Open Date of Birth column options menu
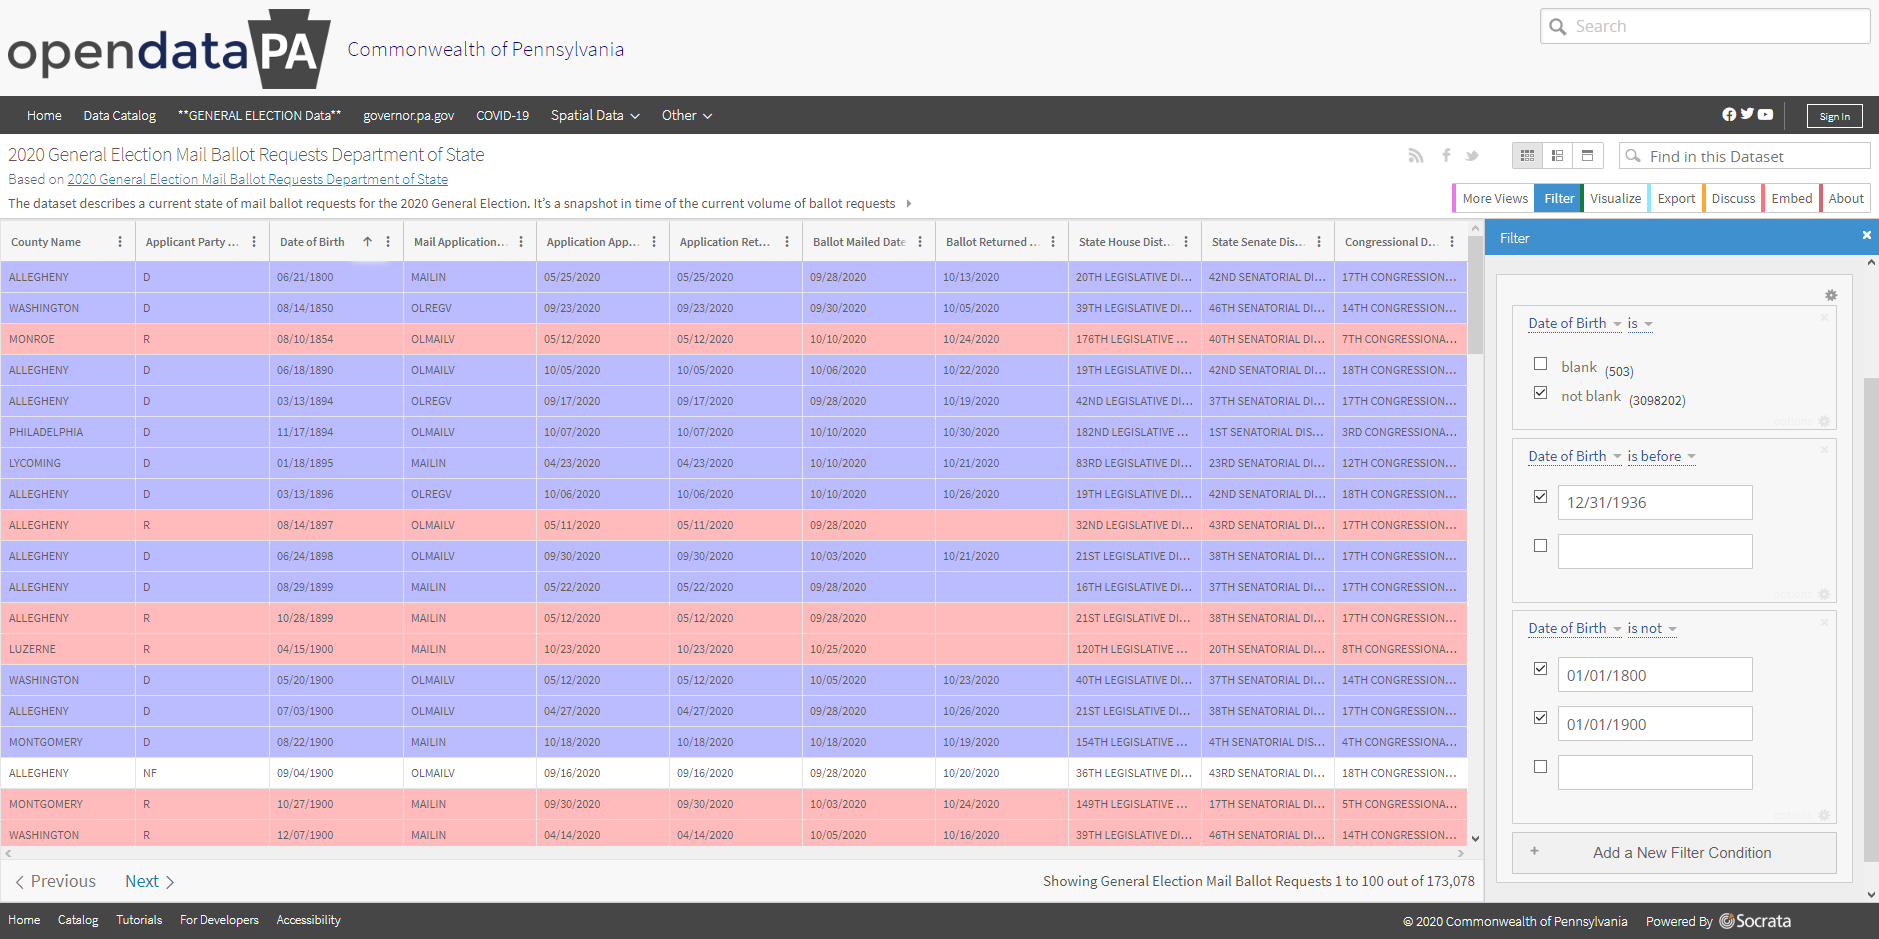The width and height of the screenshot is (1879, 939). pos(388,242)
